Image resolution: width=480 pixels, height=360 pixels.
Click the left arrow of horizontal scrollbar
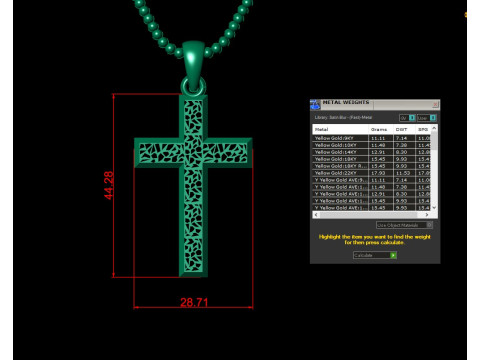point(316,215)
